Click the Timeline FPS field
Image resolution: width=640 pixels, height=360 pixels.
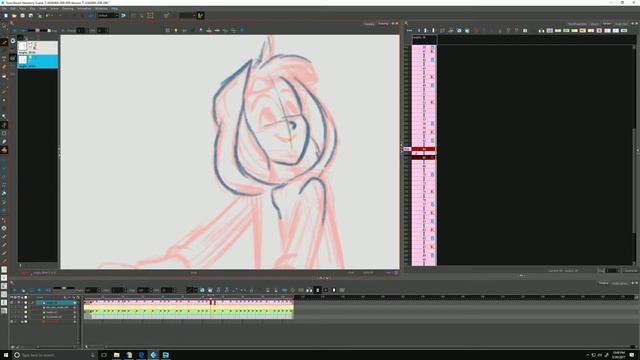point(167,290)
